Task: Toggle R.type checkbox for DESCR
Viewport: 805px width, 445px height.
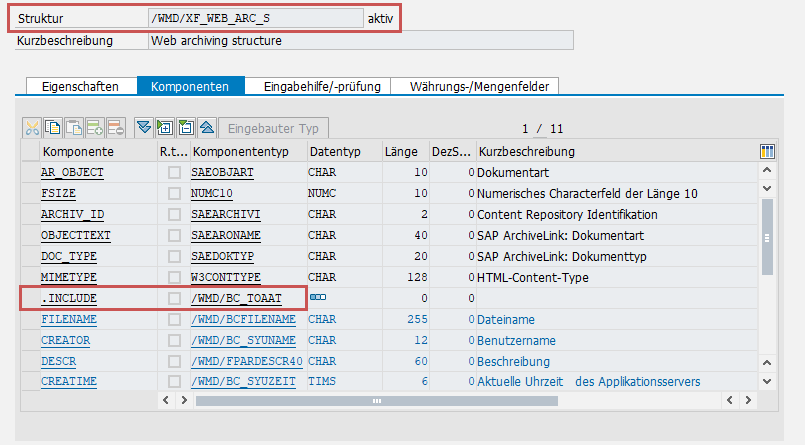Action: pos(174,361)
